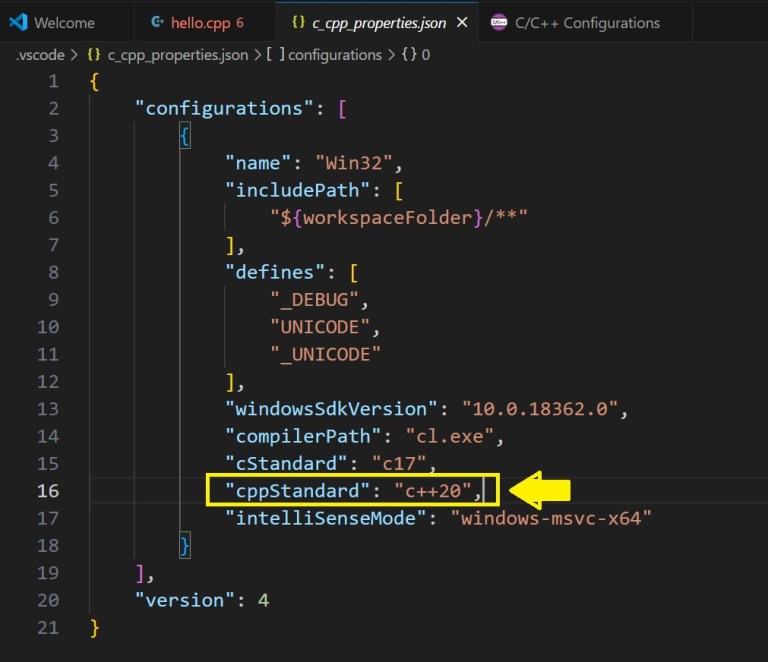This screenshot has height=662, width=768.
Task: Click the C++ file icon on hello.cpp tab
Action: (157, 22)
